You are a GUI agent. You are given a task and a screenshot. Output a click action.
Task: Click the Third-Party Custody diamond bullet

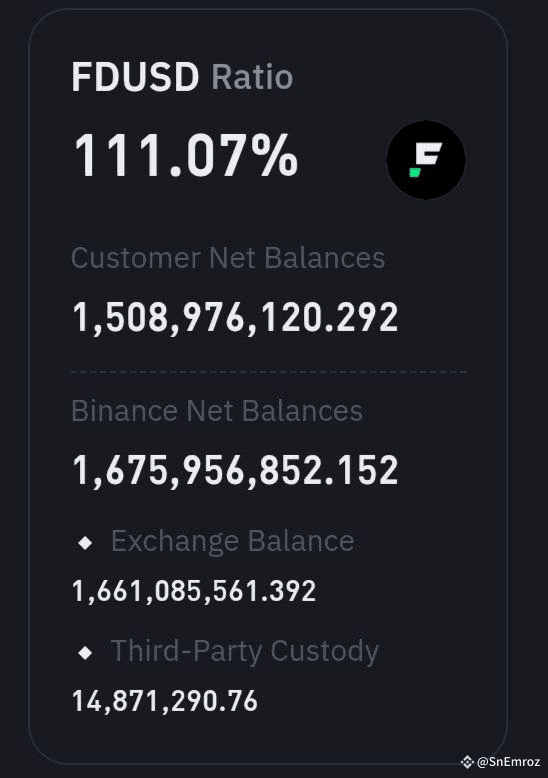coord(85,652)
